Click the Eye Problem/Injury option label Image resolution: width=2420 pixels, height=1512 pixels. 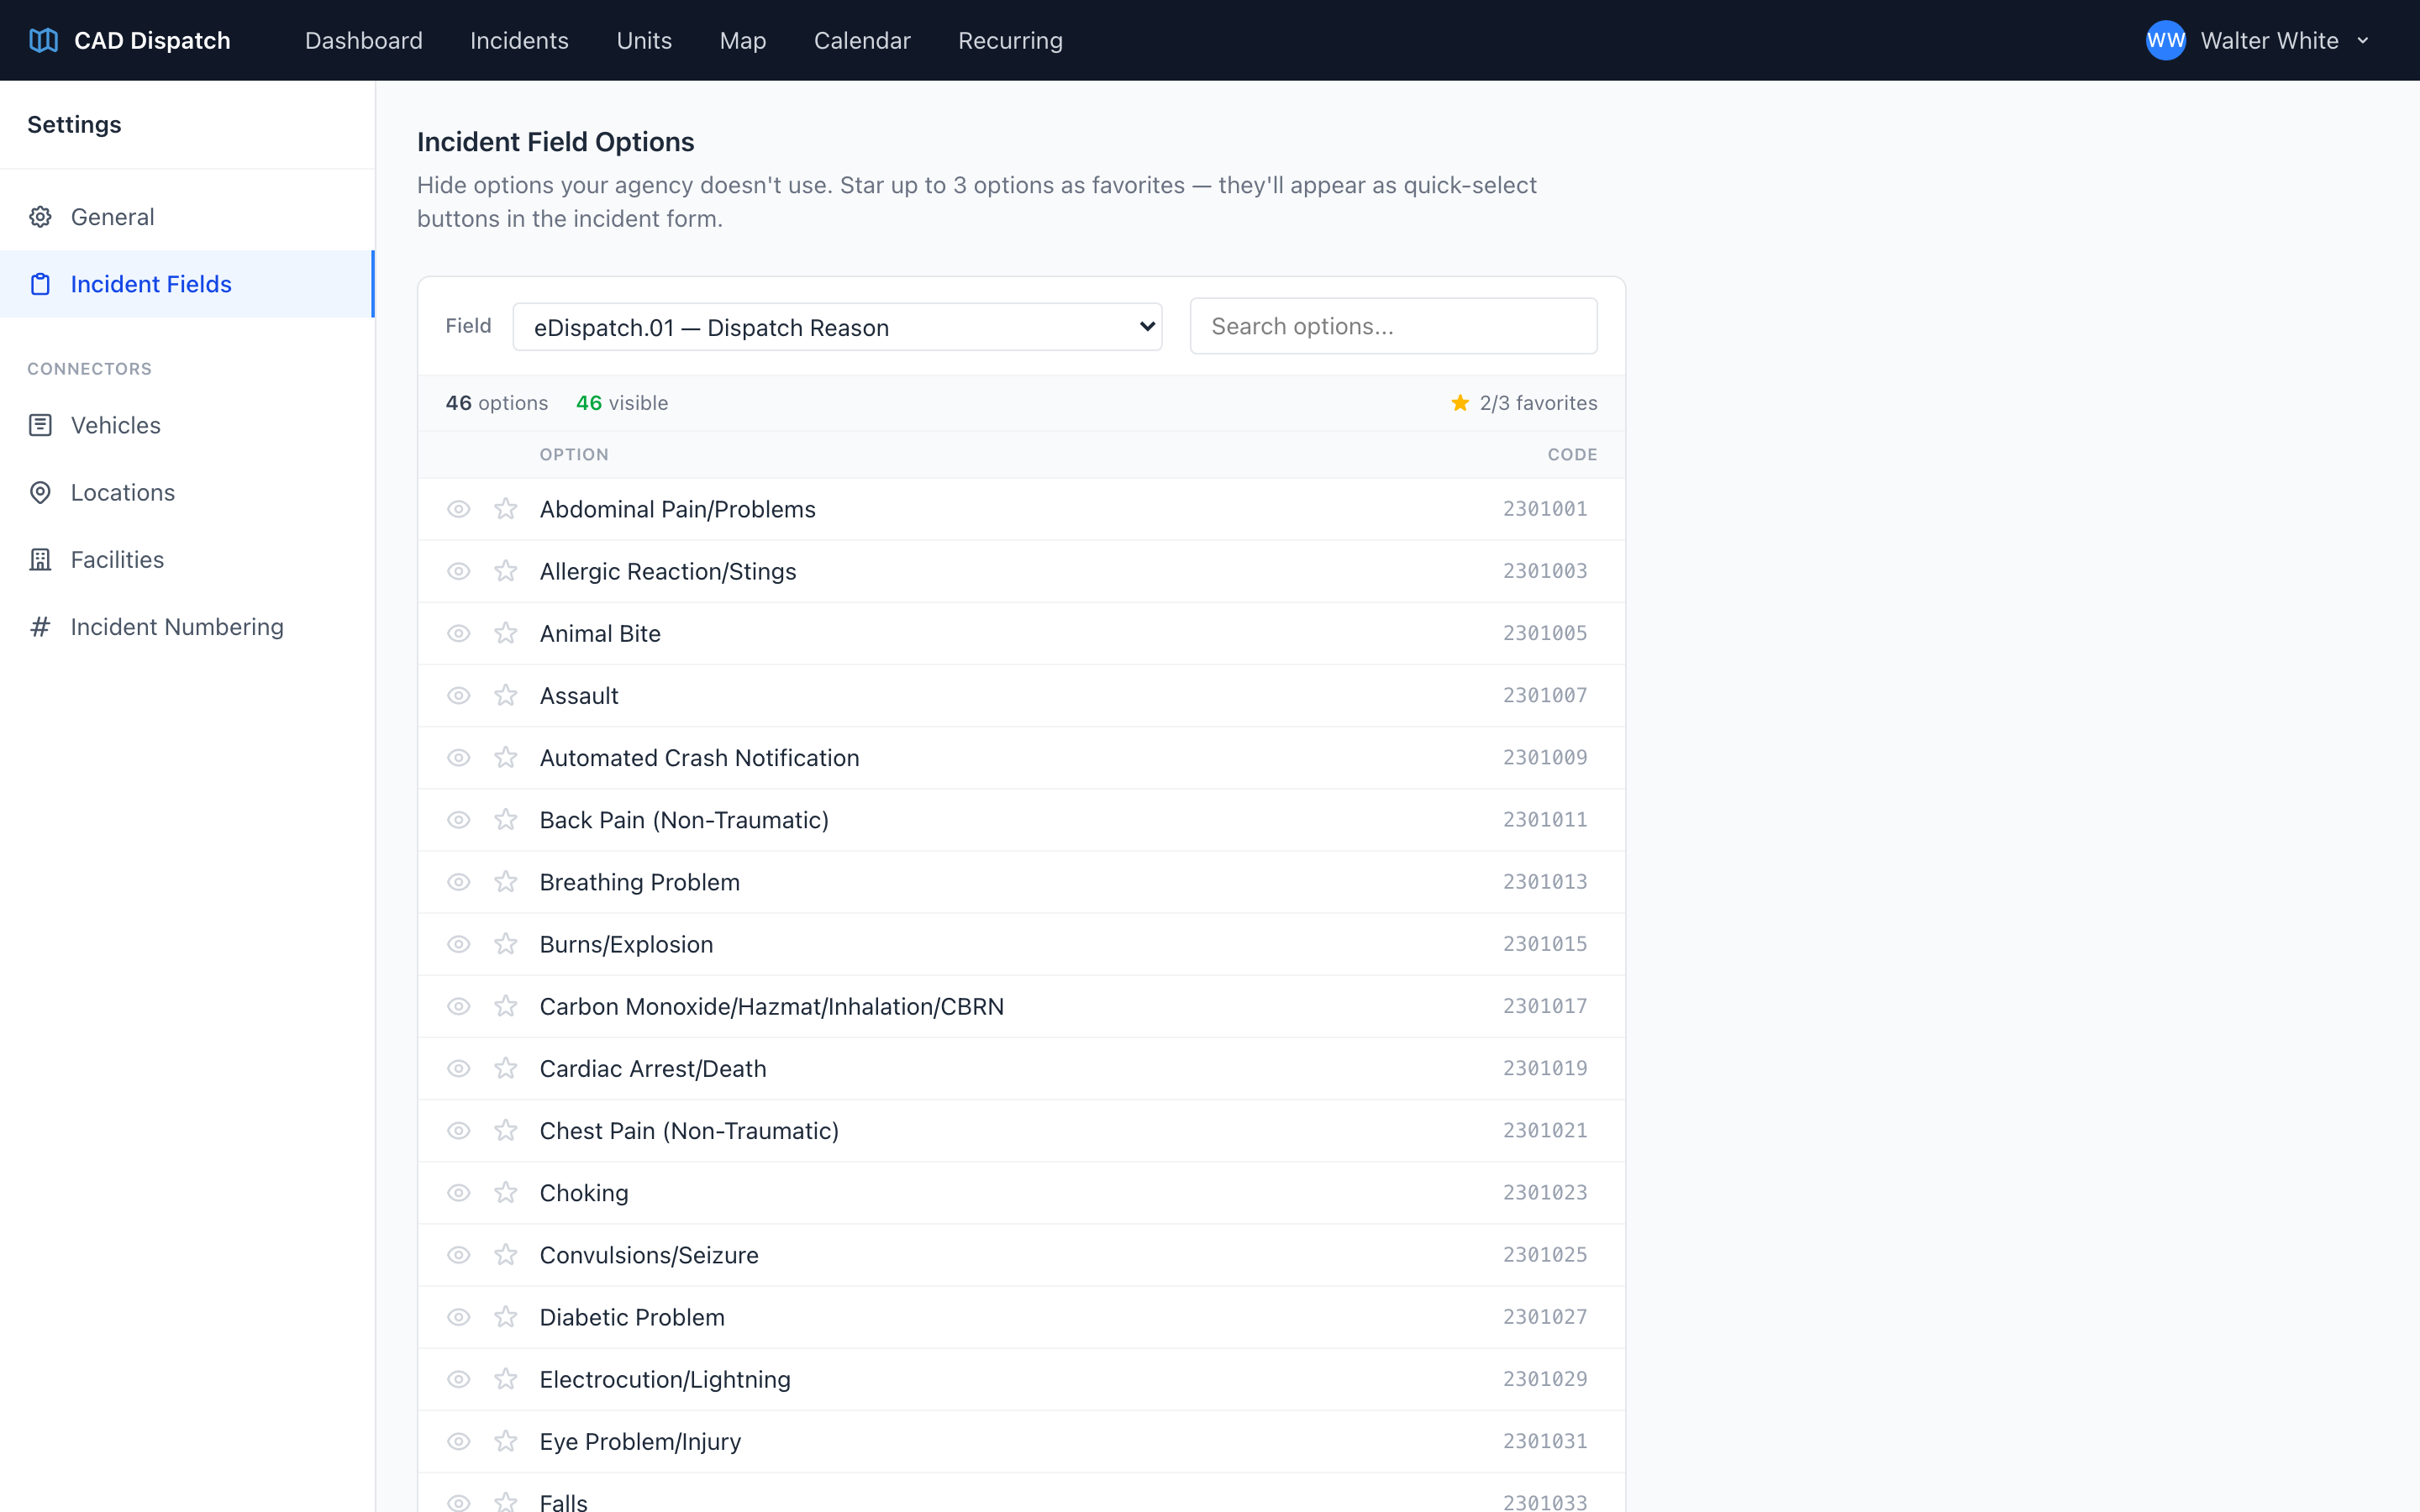(640, 1441)
